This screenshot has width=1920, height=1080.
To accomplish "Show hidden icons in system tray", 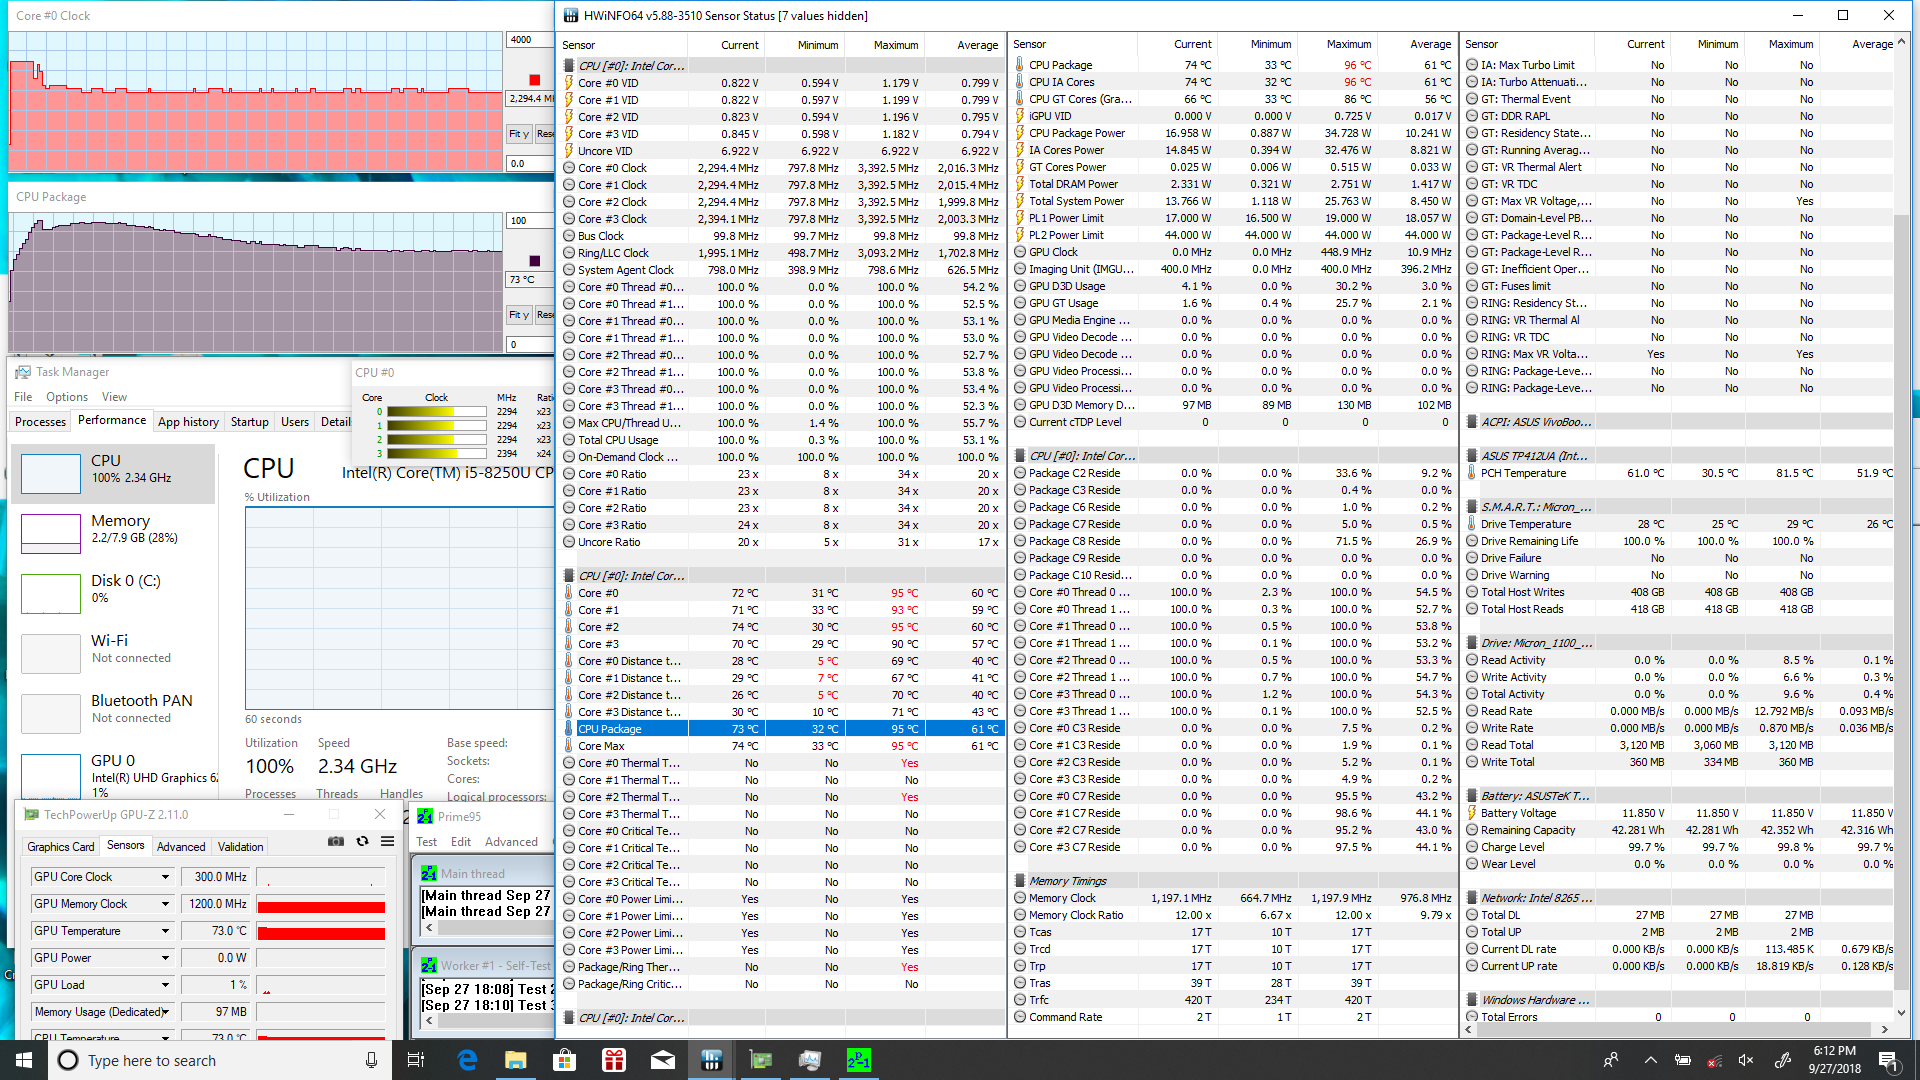I will point(1650,1060).
